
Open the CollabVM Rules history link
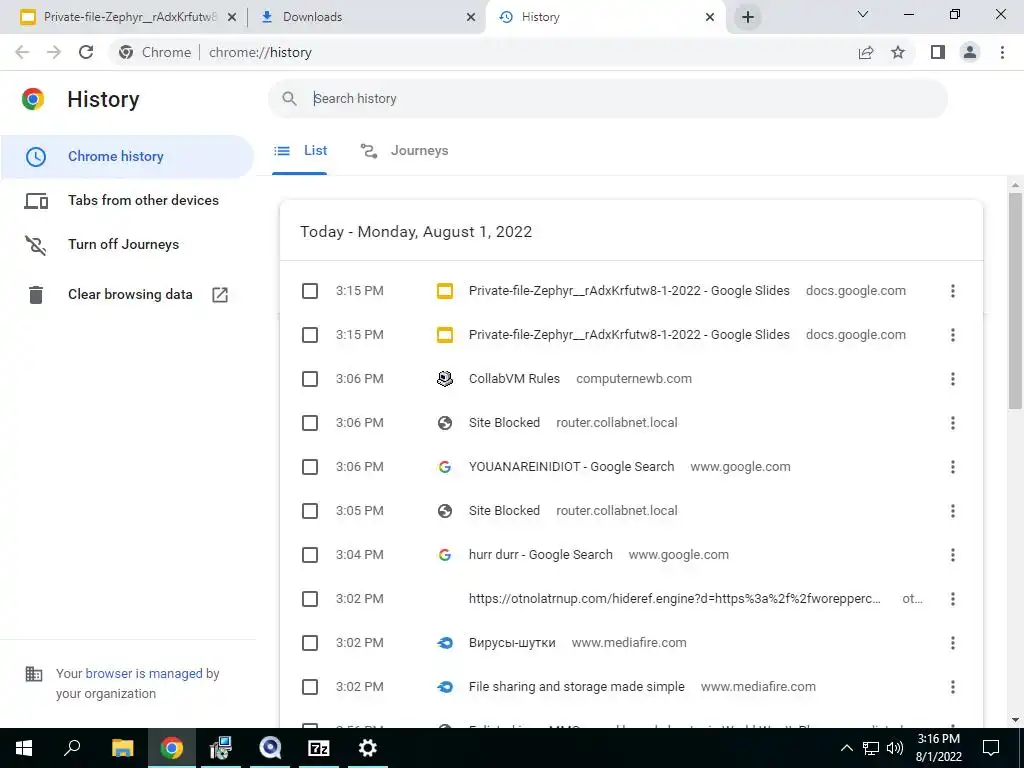[514, 379]
